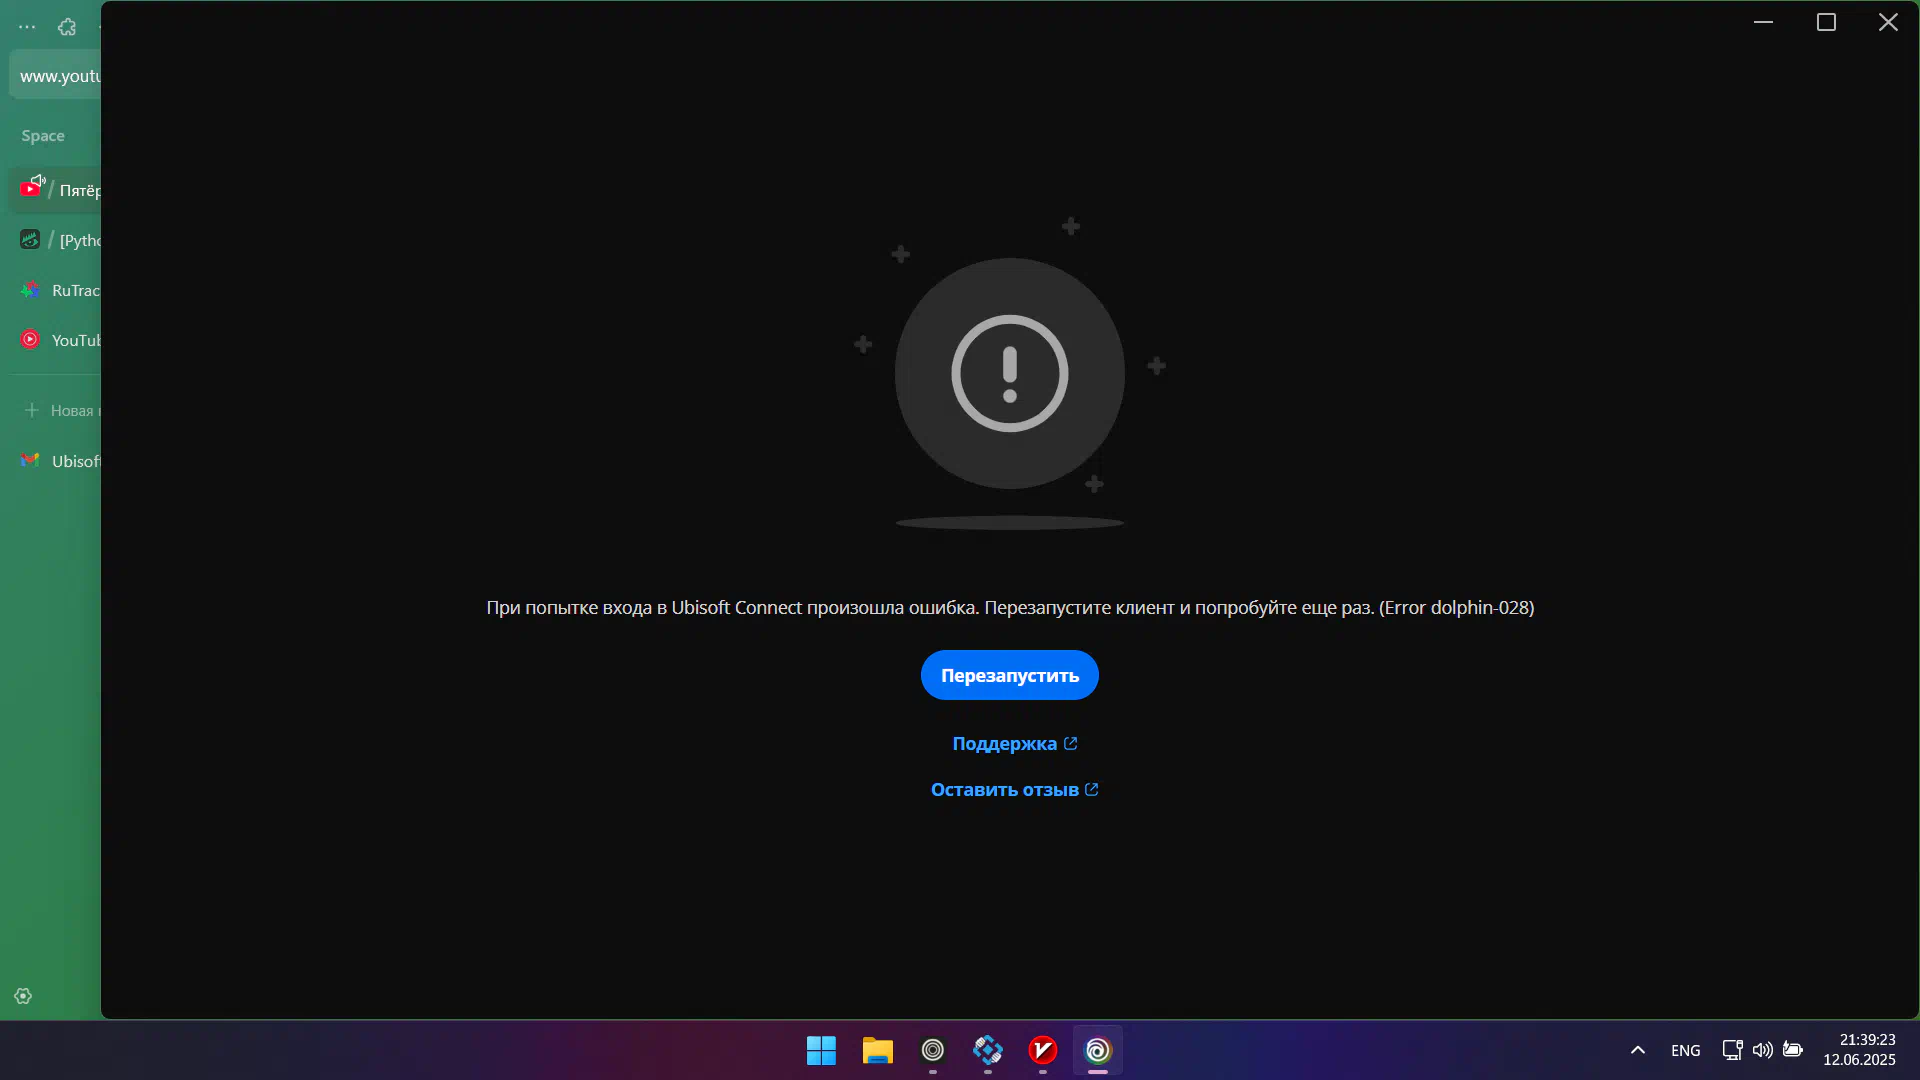The image size is (1920, 1080).
Task: Click the Перезапустить button
Action: [x=1009, y=675]
